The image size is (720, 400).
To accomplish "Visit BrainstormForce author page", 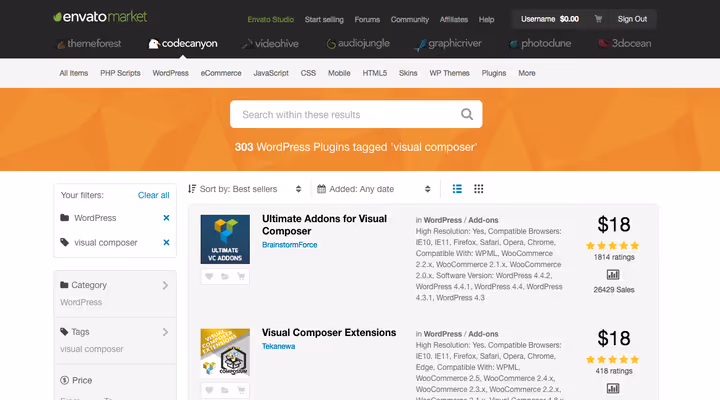I will pos(289,245).
